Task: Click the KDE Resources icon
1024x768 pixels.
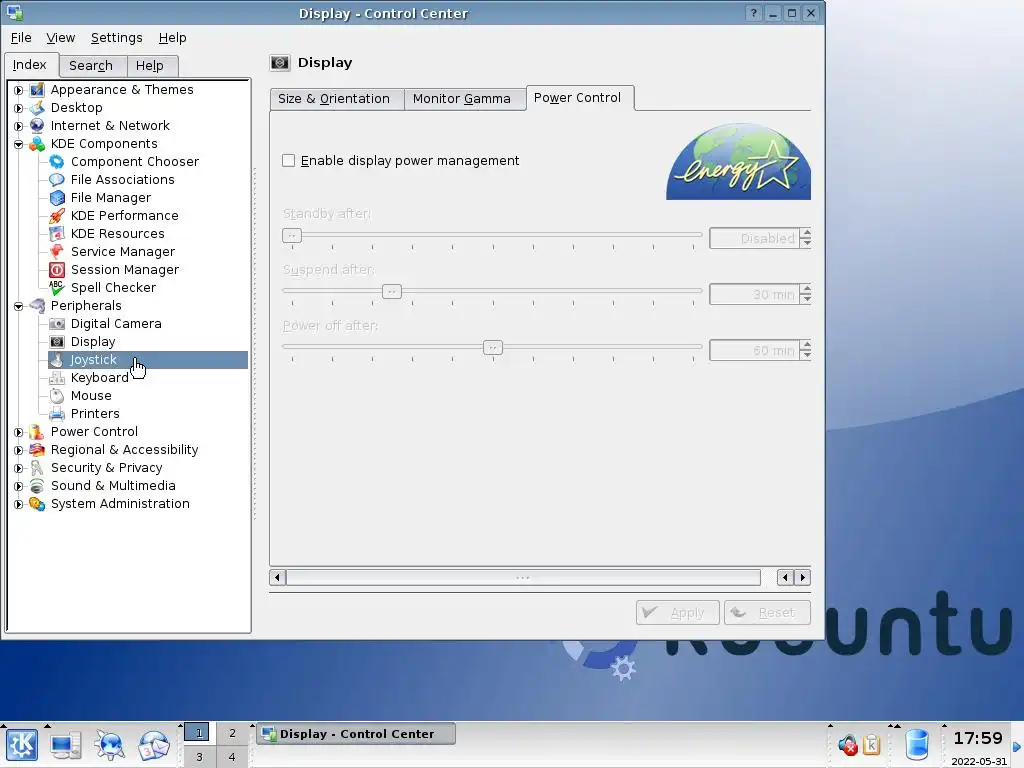Action: click(57, 234)
